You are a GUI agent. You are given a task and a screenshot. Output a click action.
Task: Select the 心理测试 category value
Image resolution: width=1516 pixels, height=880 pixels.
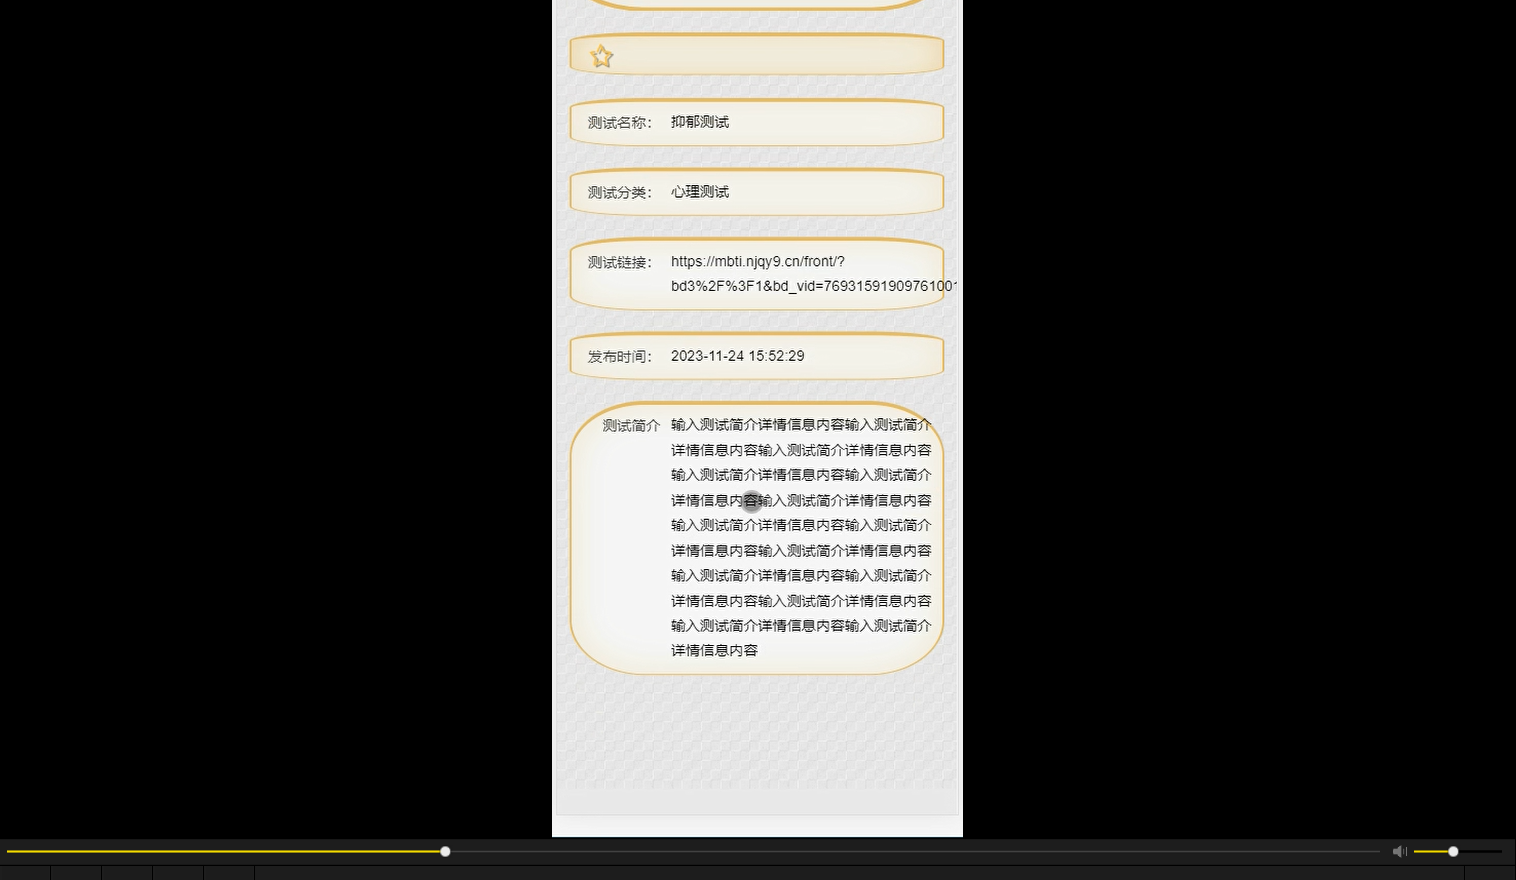coord(700,191)
